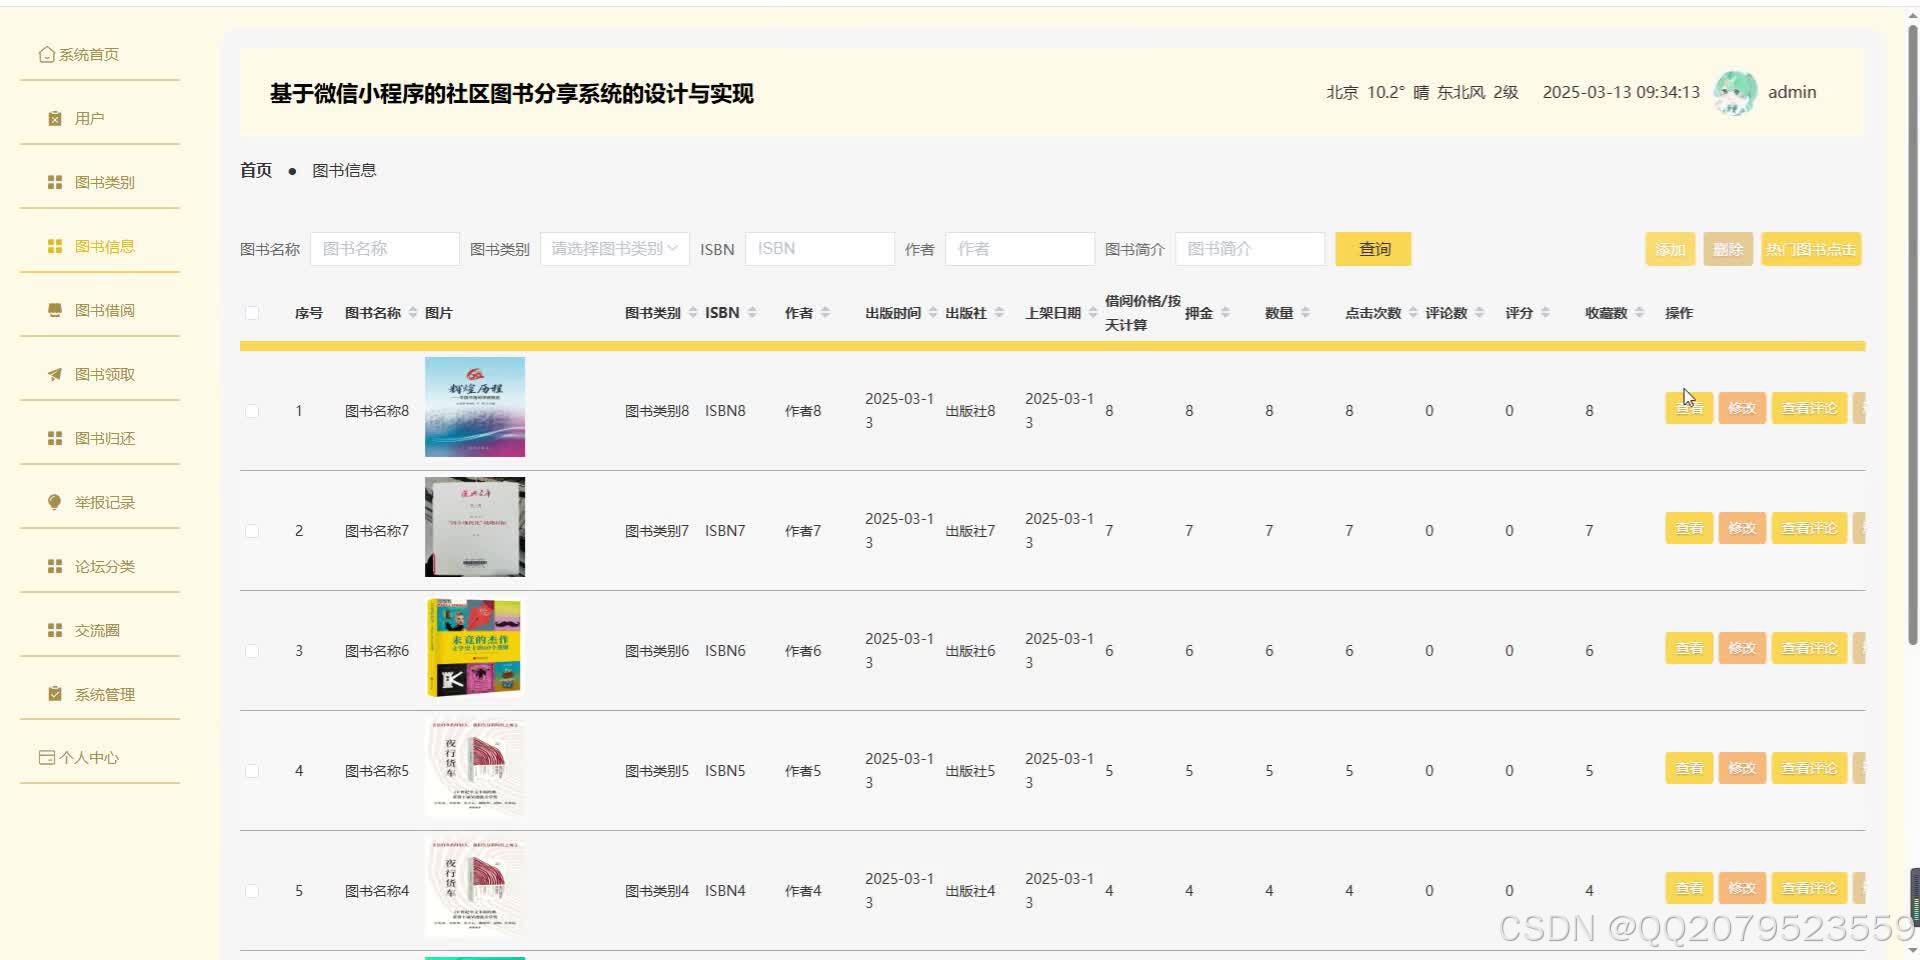Check the checkbox beside 图书名称6

pos(252,650)
